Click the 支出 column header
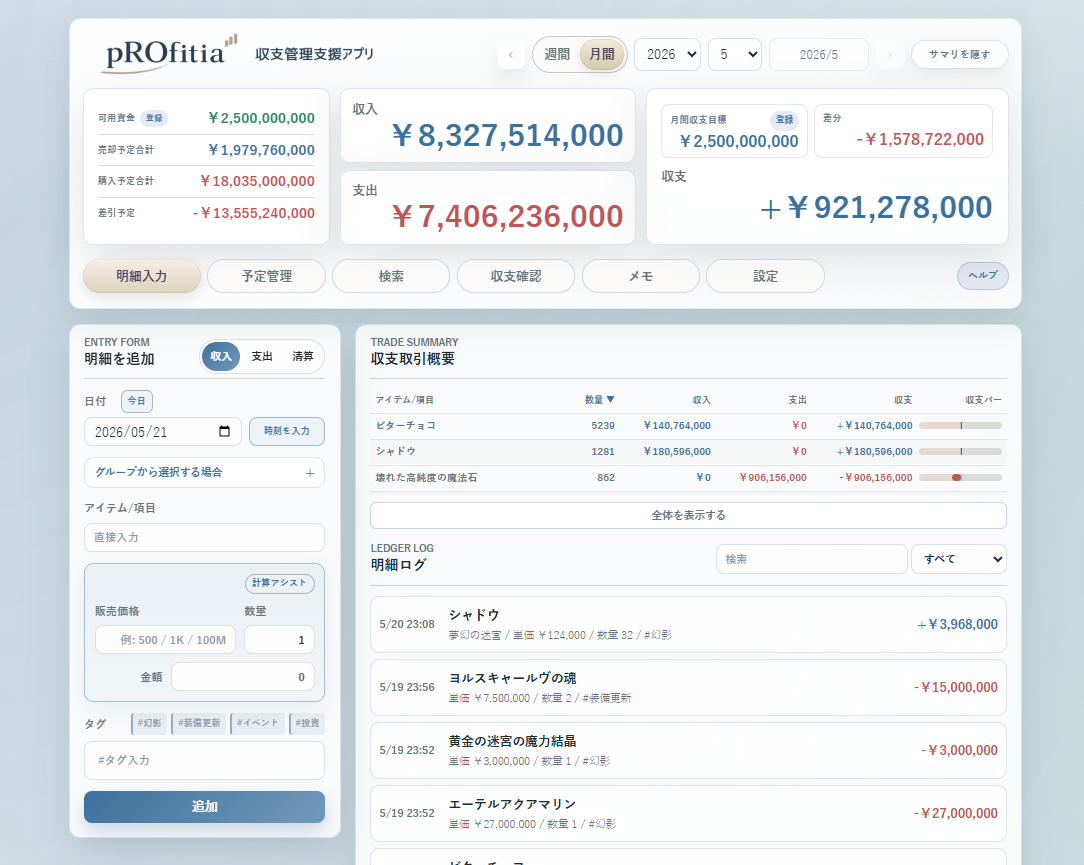 pyautogui.click(x=797, y=400)
